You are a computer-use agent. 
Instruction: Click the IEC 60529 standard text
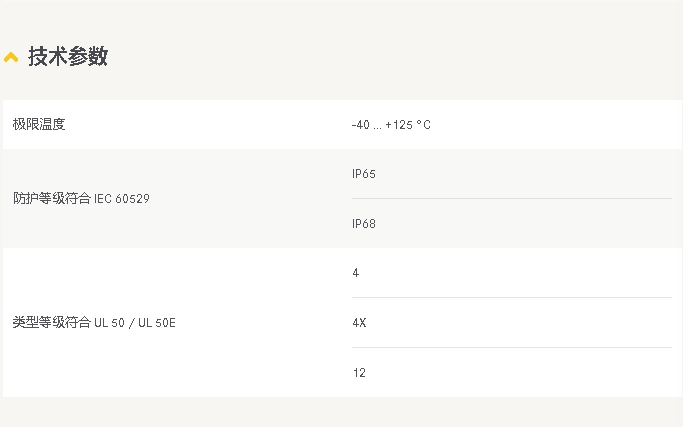coord(122,199)
